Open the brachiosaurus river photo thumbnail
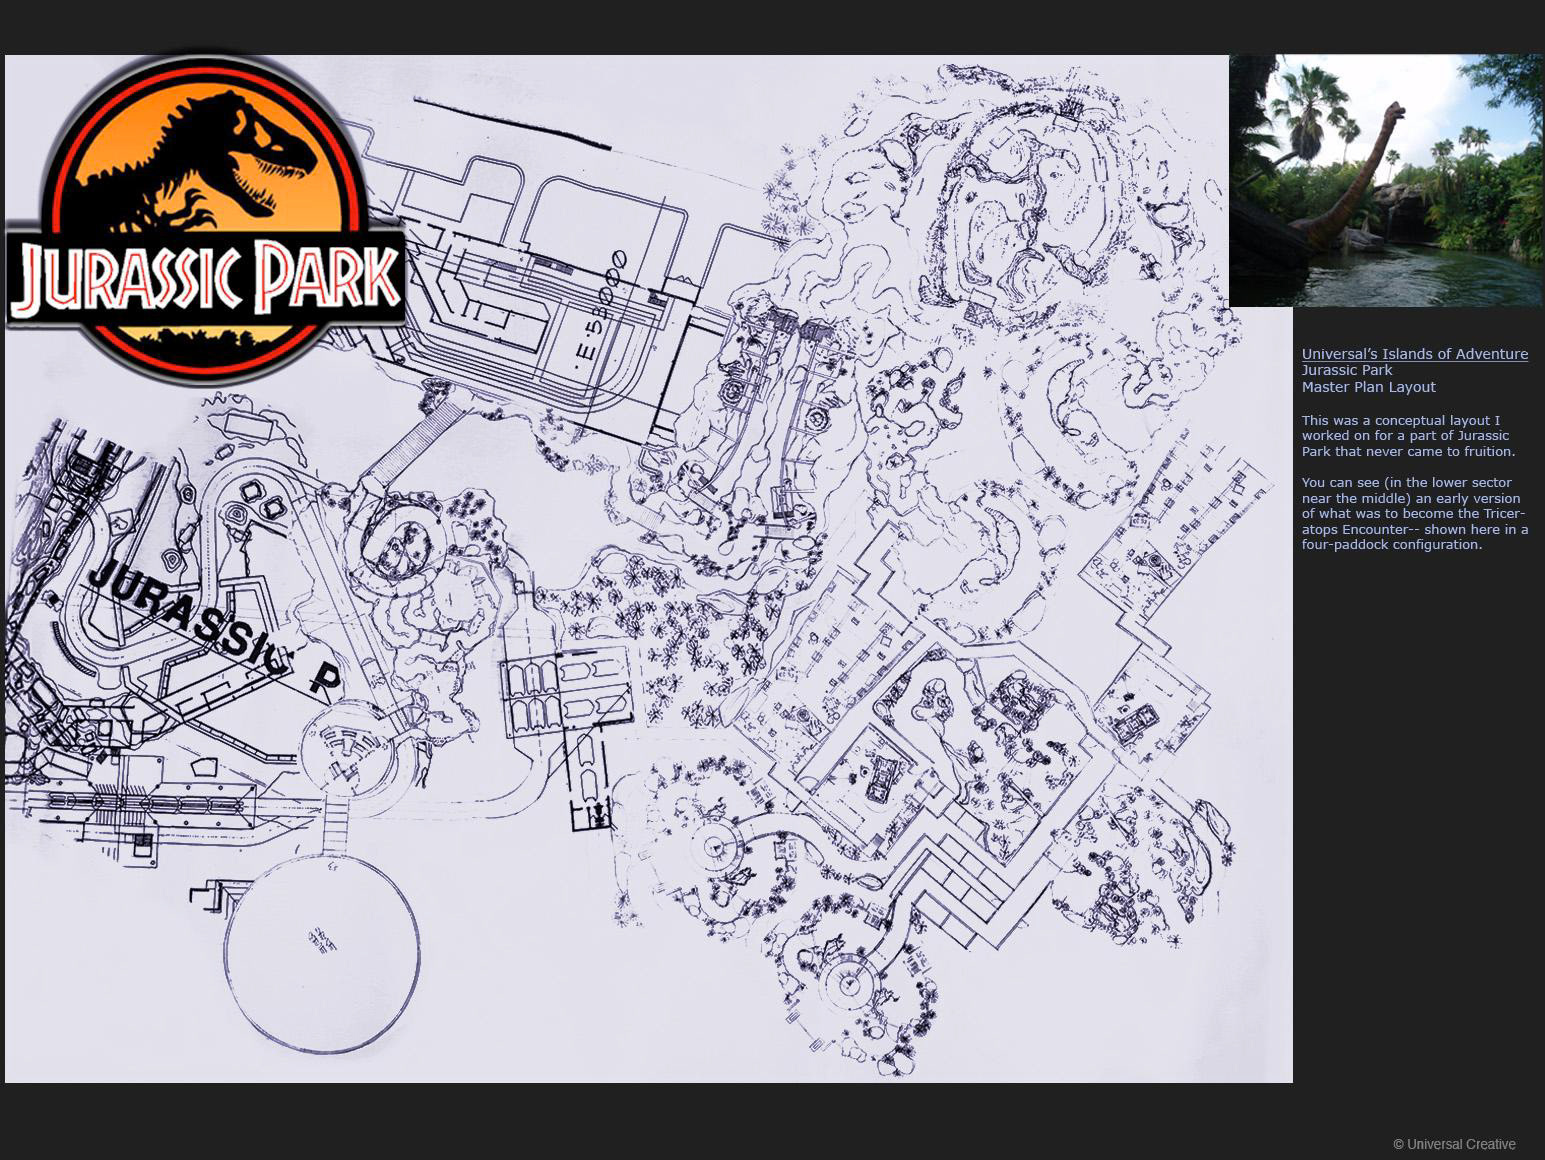This screenshot has height=1160, width=1545. coord(1386,181)
